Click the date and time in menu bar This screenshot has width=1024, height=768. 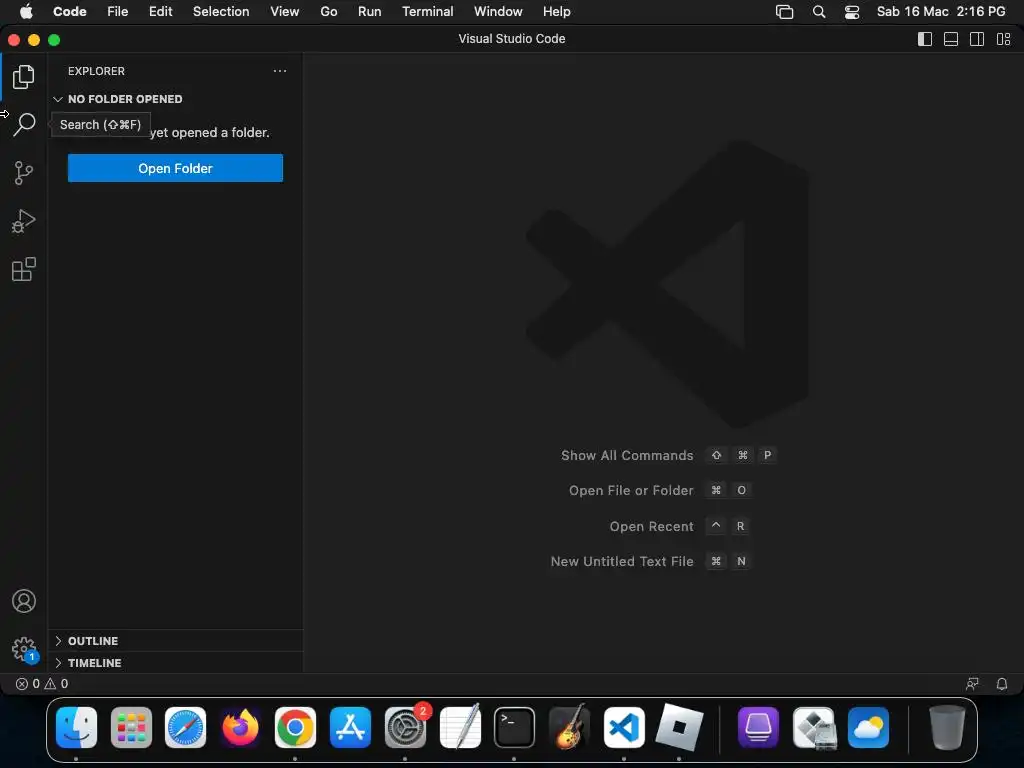coord(941,12)
